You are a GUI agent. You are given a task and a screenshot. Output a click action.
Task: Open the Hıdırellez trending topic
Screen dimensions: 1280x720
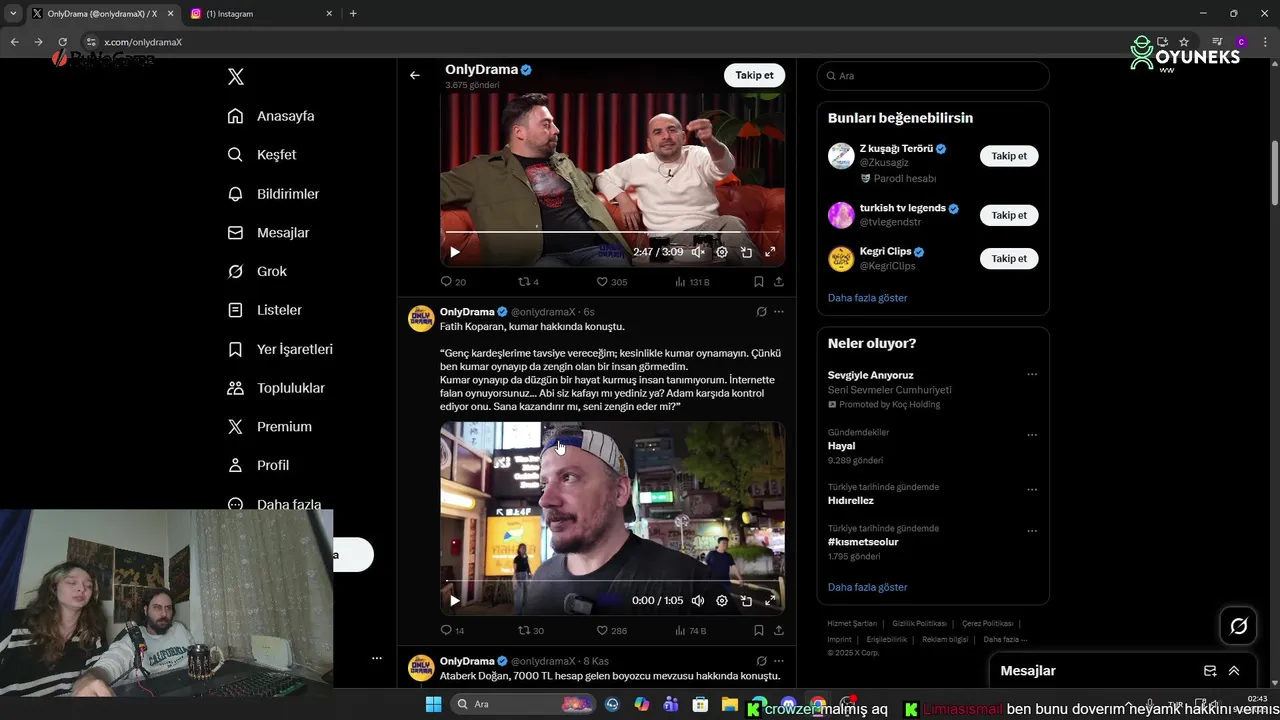[x=850, y=501]
